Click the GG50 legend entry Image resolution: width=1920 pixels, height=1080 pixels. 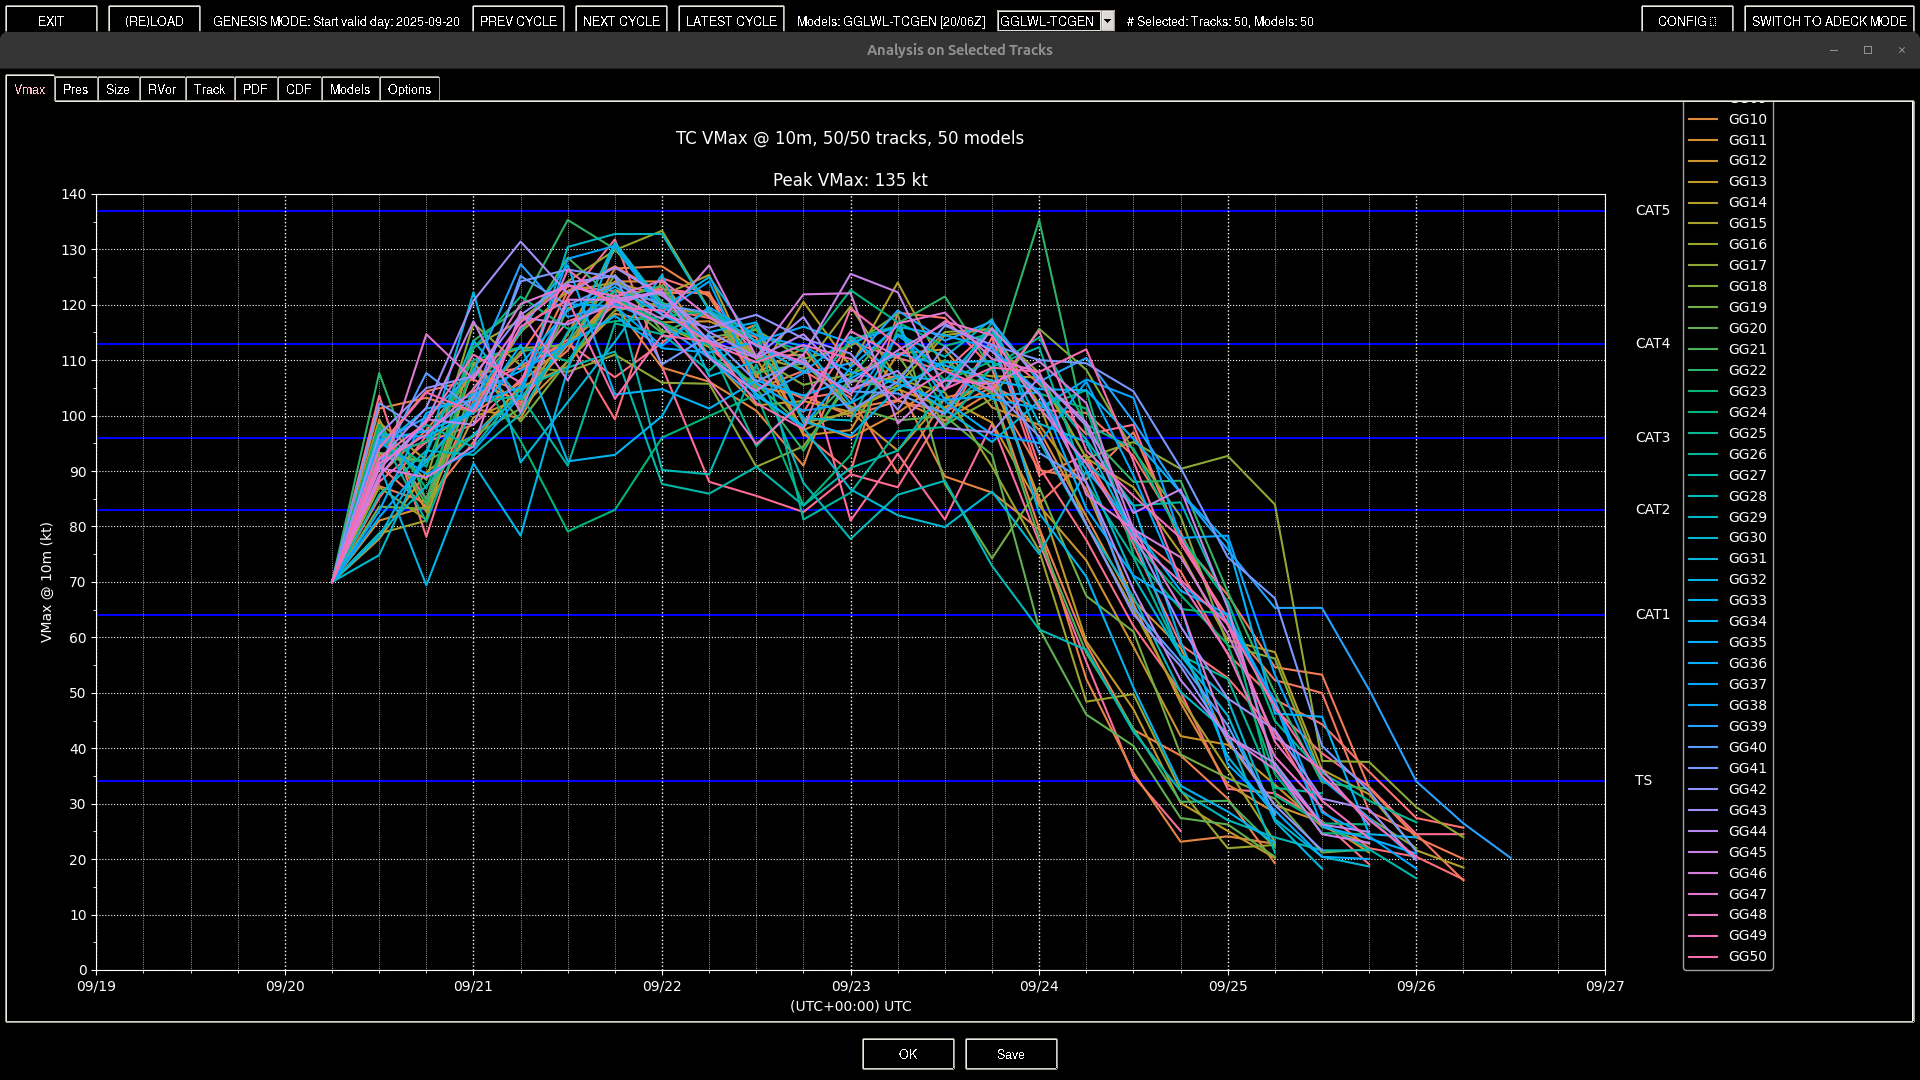[x=1746, y=956]
